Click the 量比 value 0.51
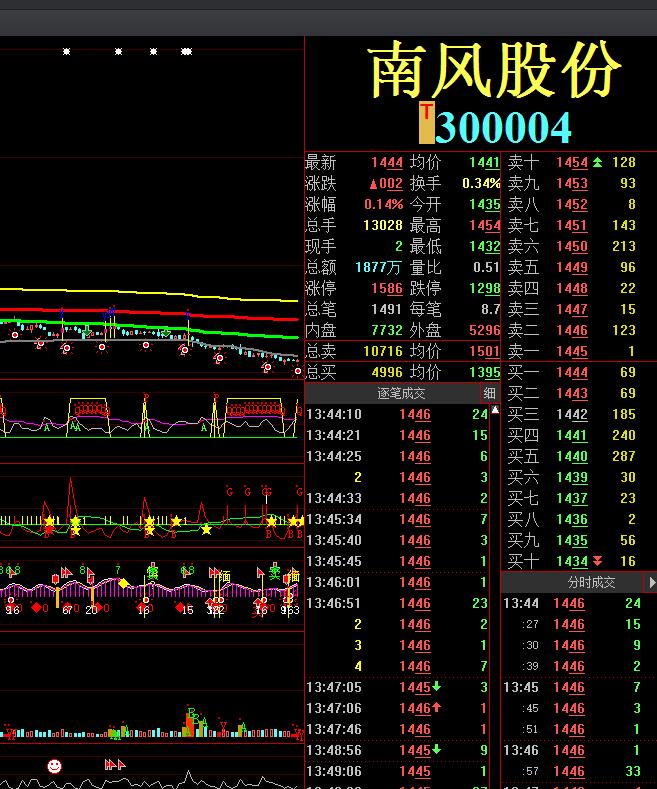This screenshot has height=789, width=657. coord(486,268)
